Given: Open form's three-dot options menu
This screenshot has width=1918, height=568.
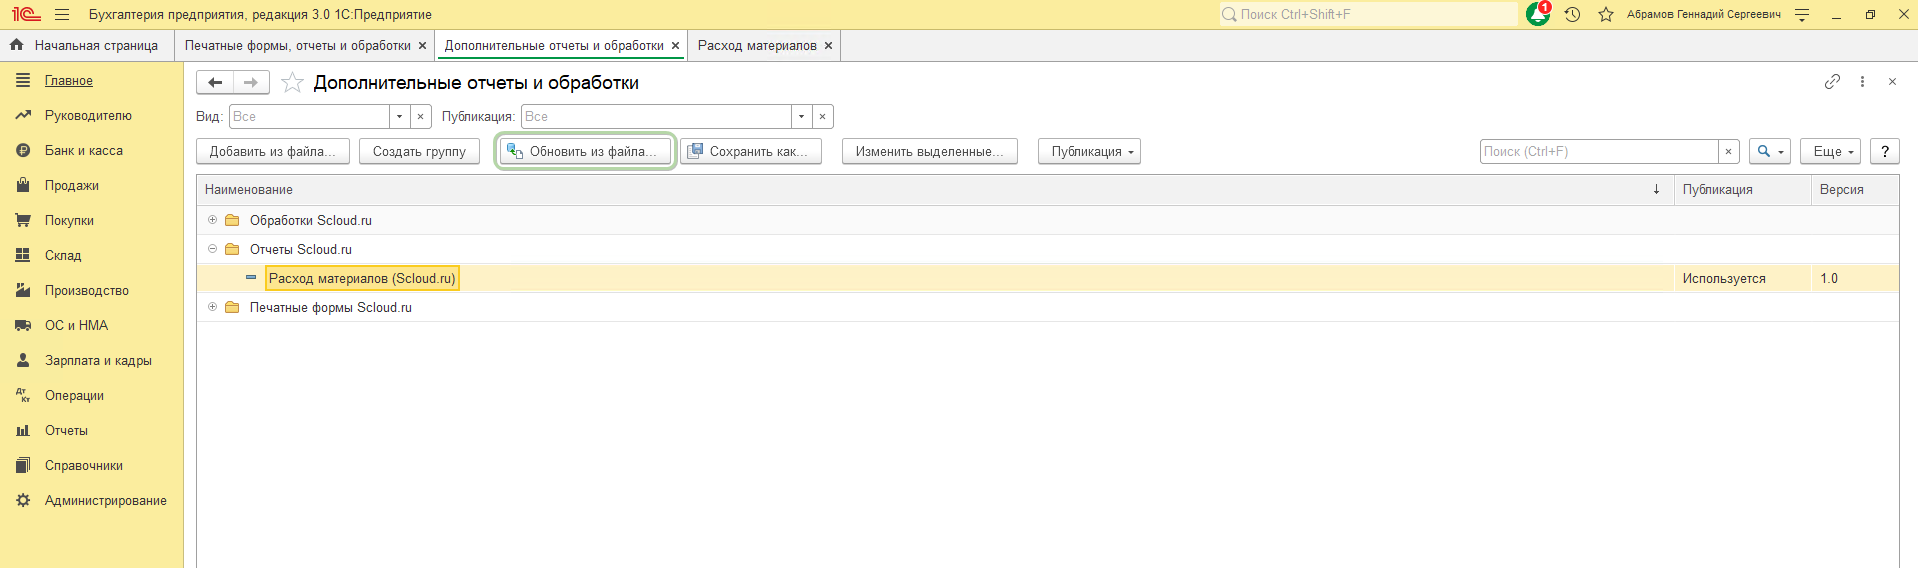Looking at the screenshot, I should pyautogui.click(x=1862, y=82).
